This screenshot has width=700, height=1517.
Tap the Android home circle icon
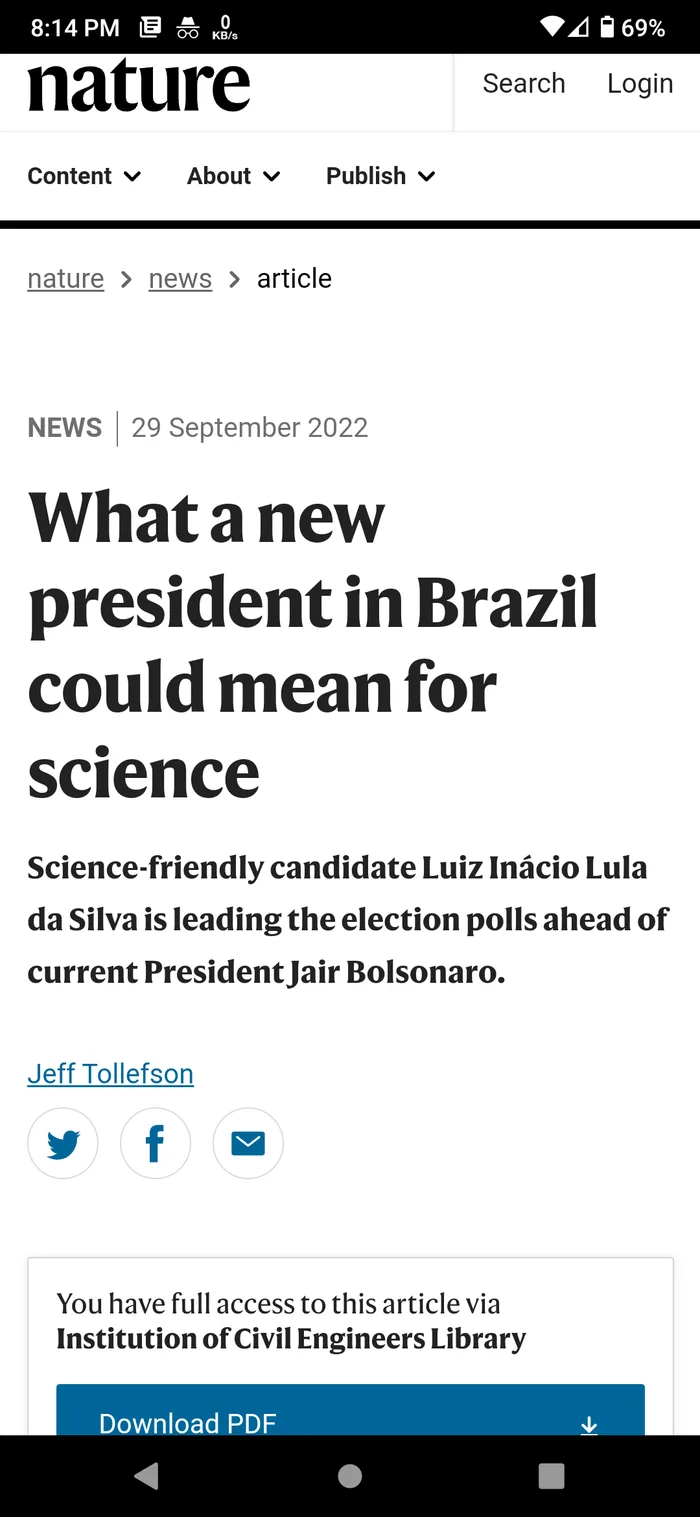click(350, 1476)
